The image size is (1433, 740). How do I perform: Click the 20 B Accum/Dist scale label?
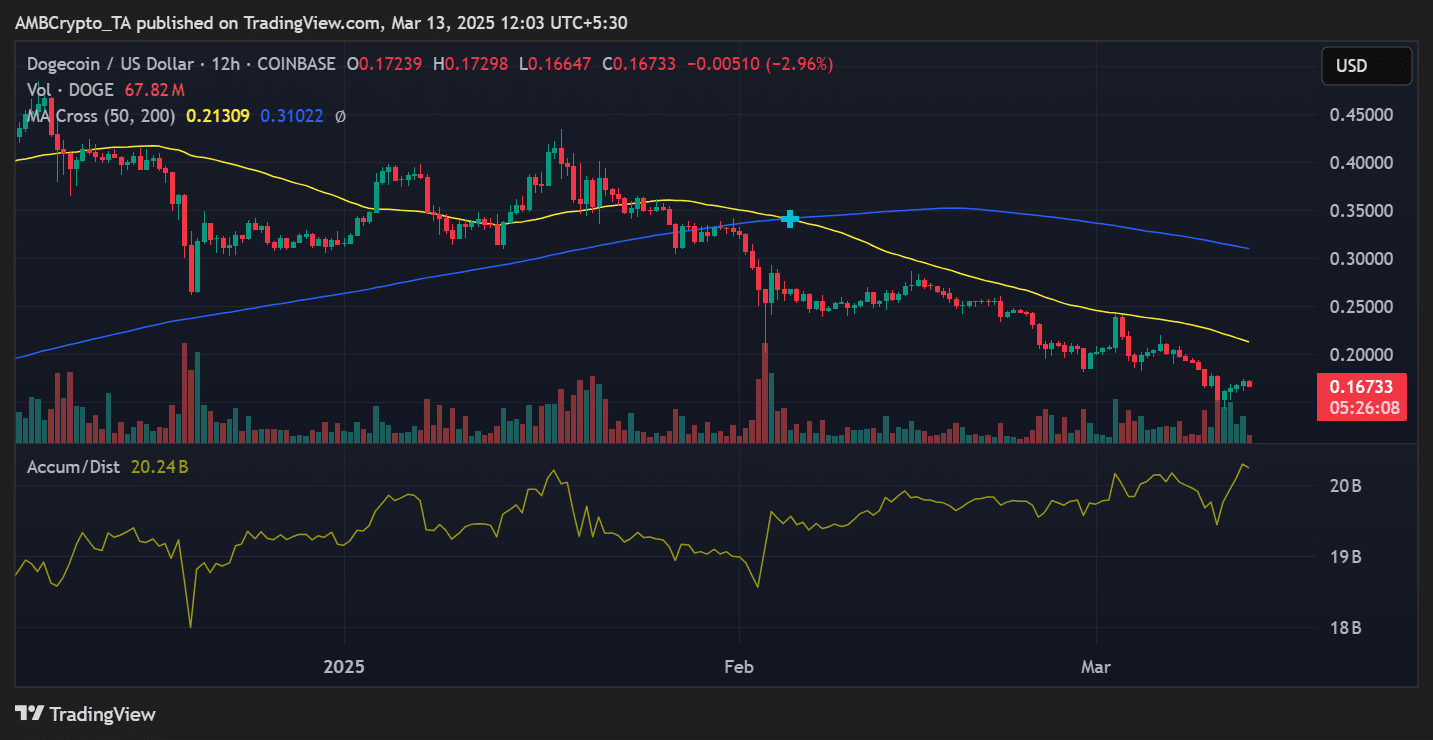(1344, 486)
